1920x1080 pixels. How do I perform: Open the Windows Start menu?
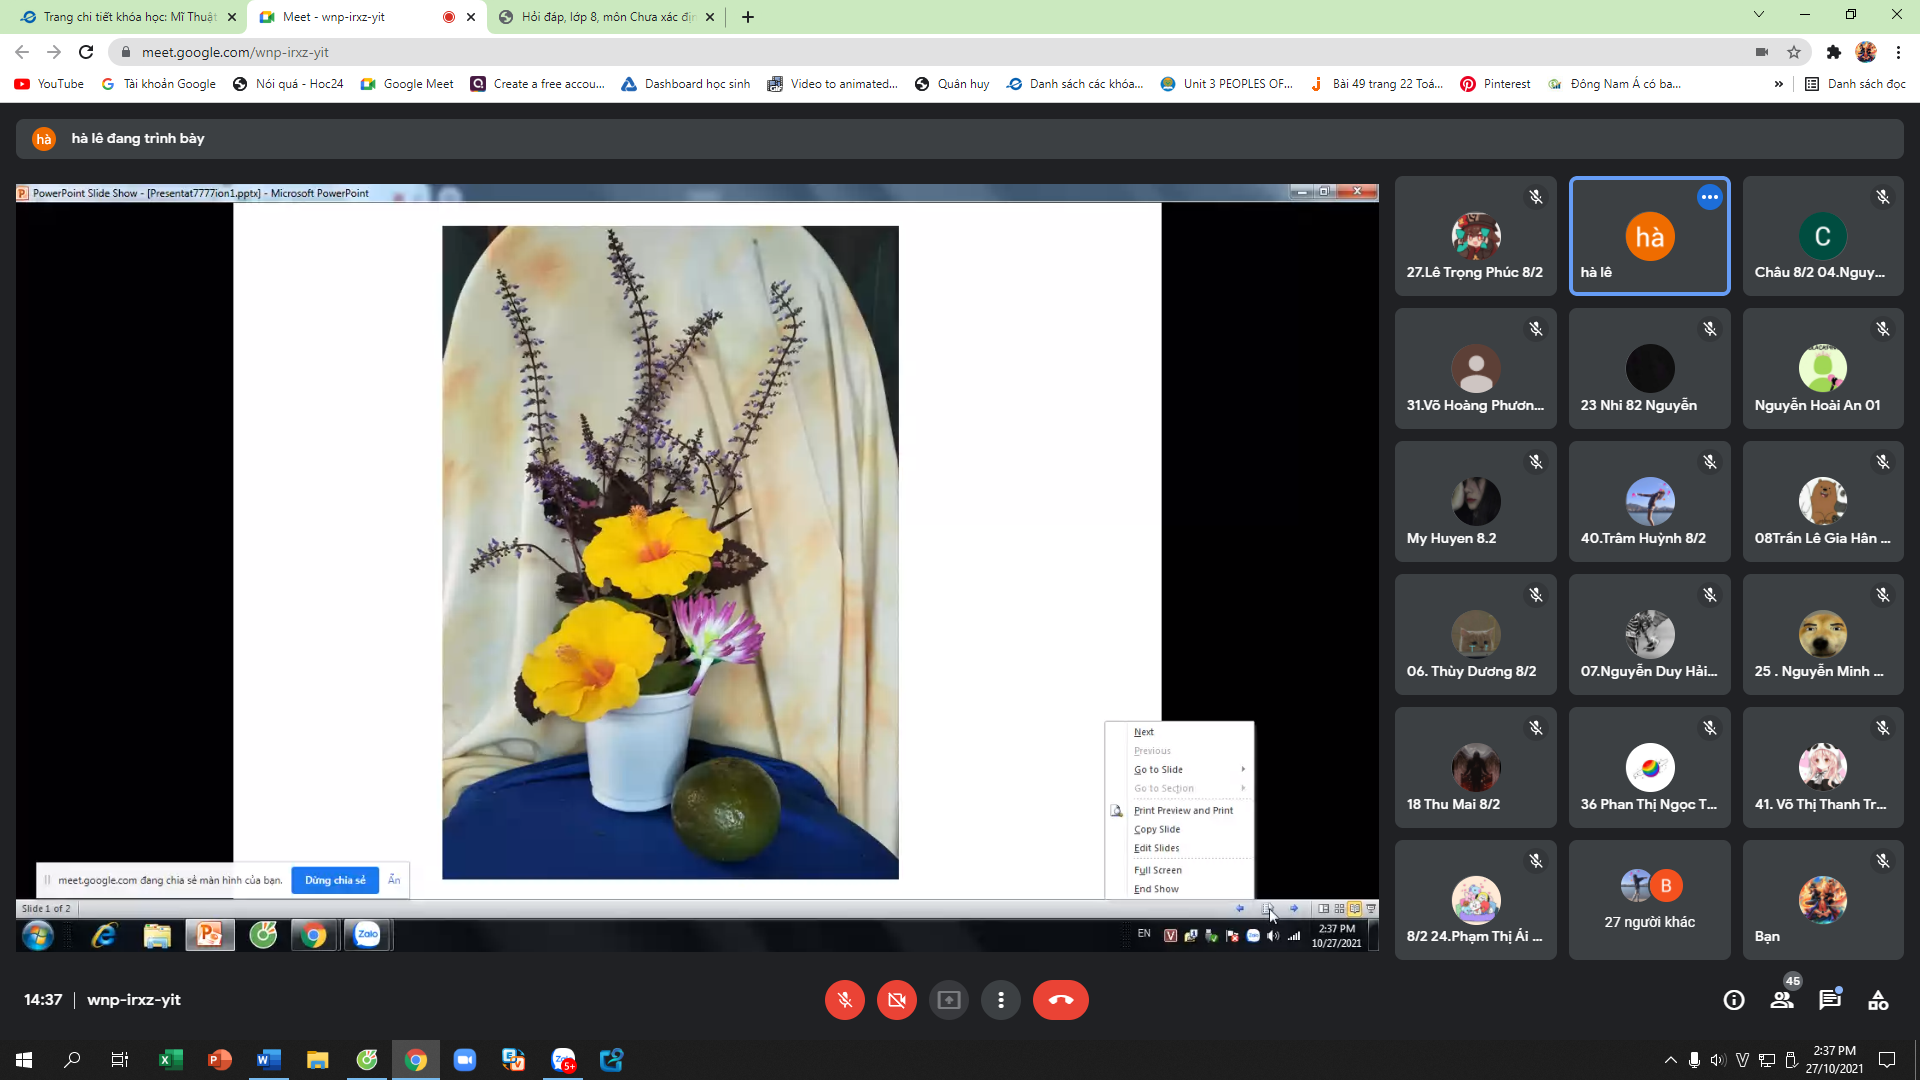pyautogui.click(x=24, y=1060)
